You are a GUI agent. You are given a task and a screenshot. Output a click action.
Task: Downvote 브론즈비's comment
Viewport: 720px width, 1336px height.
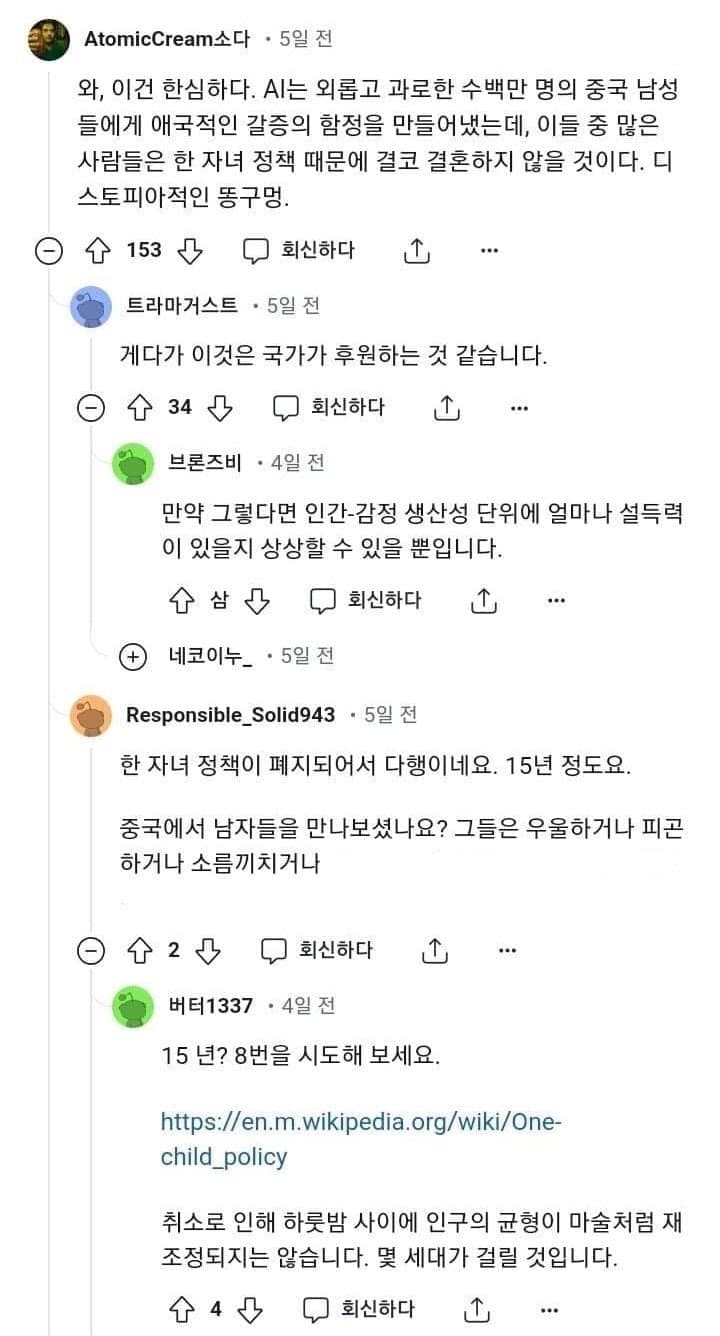258,600
